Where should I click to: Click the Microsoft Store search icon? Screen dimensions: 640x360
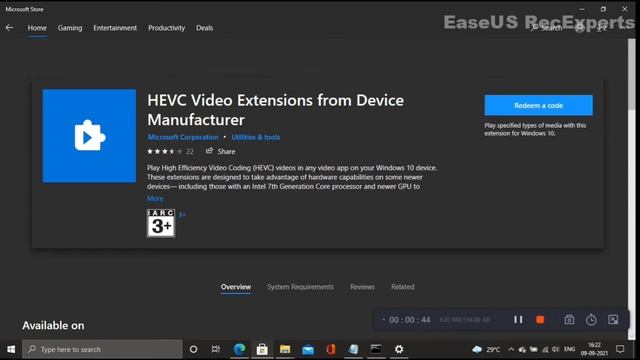[534, 28]
